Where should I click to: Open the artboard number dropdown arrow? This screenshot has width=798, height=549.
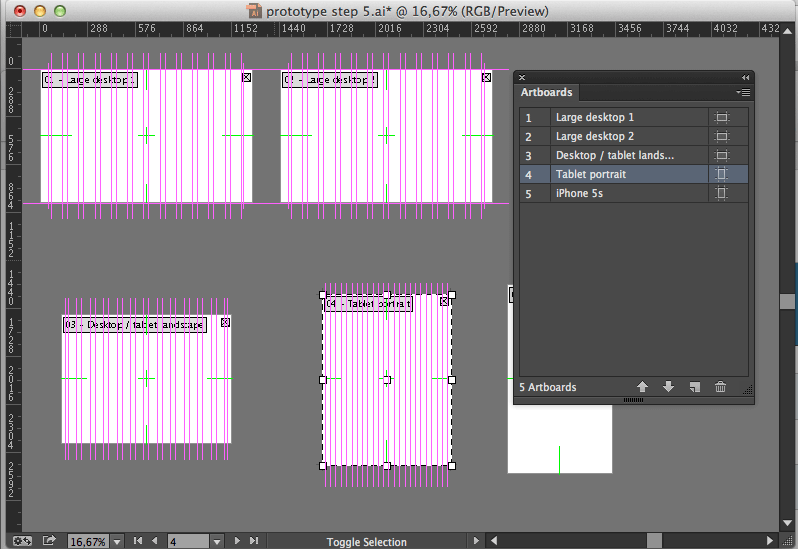[216, 541]
